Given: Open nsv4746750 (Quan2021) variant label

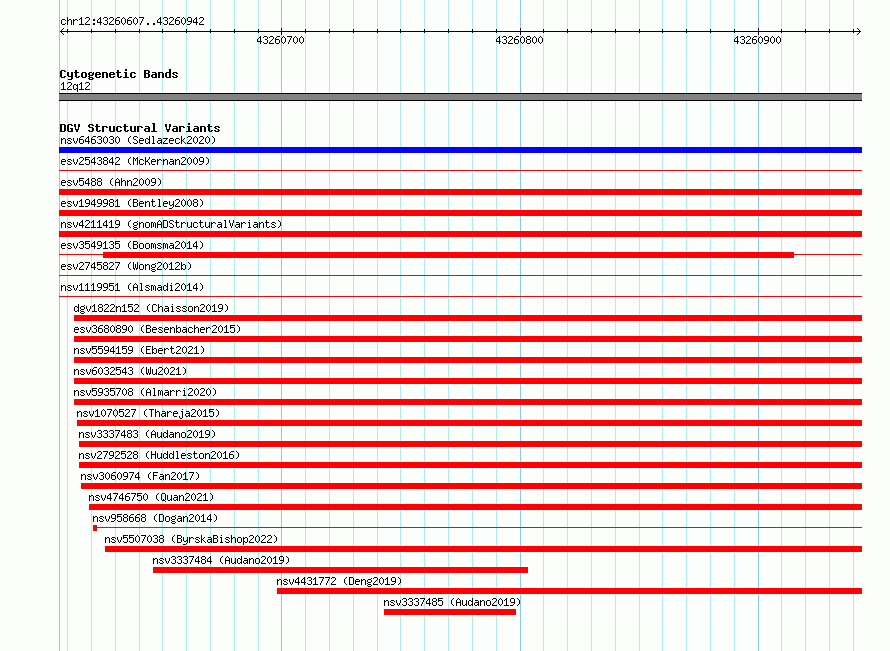Looking at the screenshot, I should tap(151, 497).
